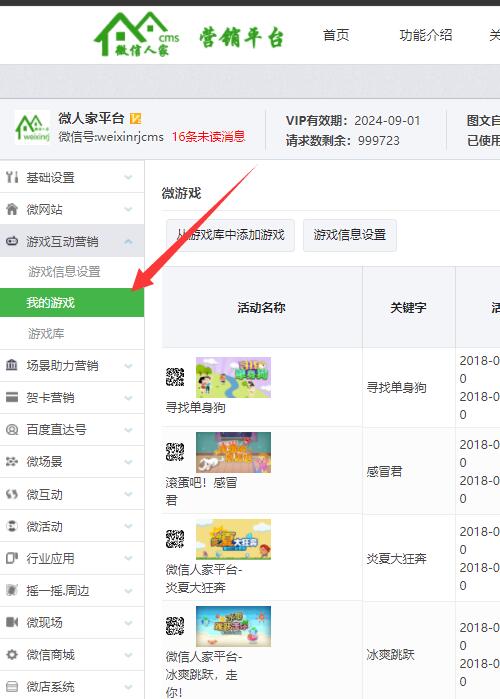Open the 16条未读消息 link
Image resolution: width=500 pixels, height=699 pixels.
pyautogui.click(x=208, y=136)
